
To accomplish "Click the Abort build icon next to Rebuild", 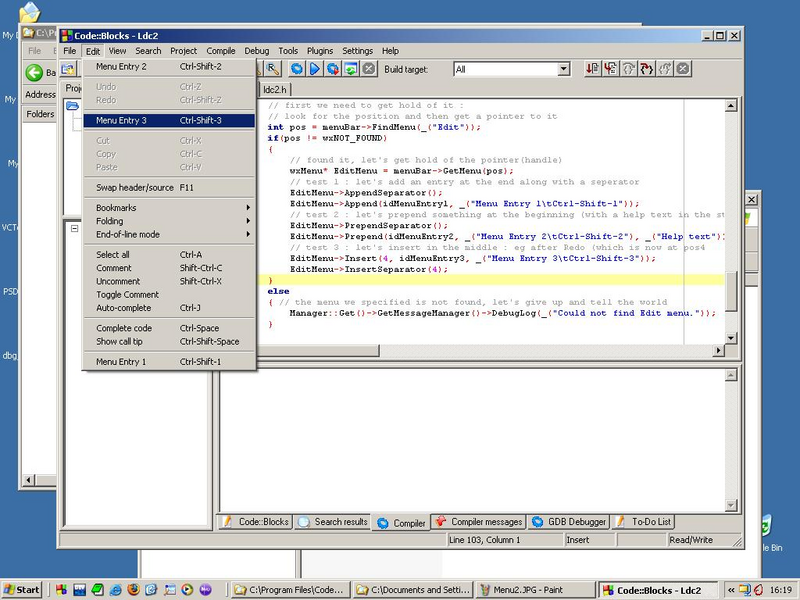I will [x=369, y=69].
